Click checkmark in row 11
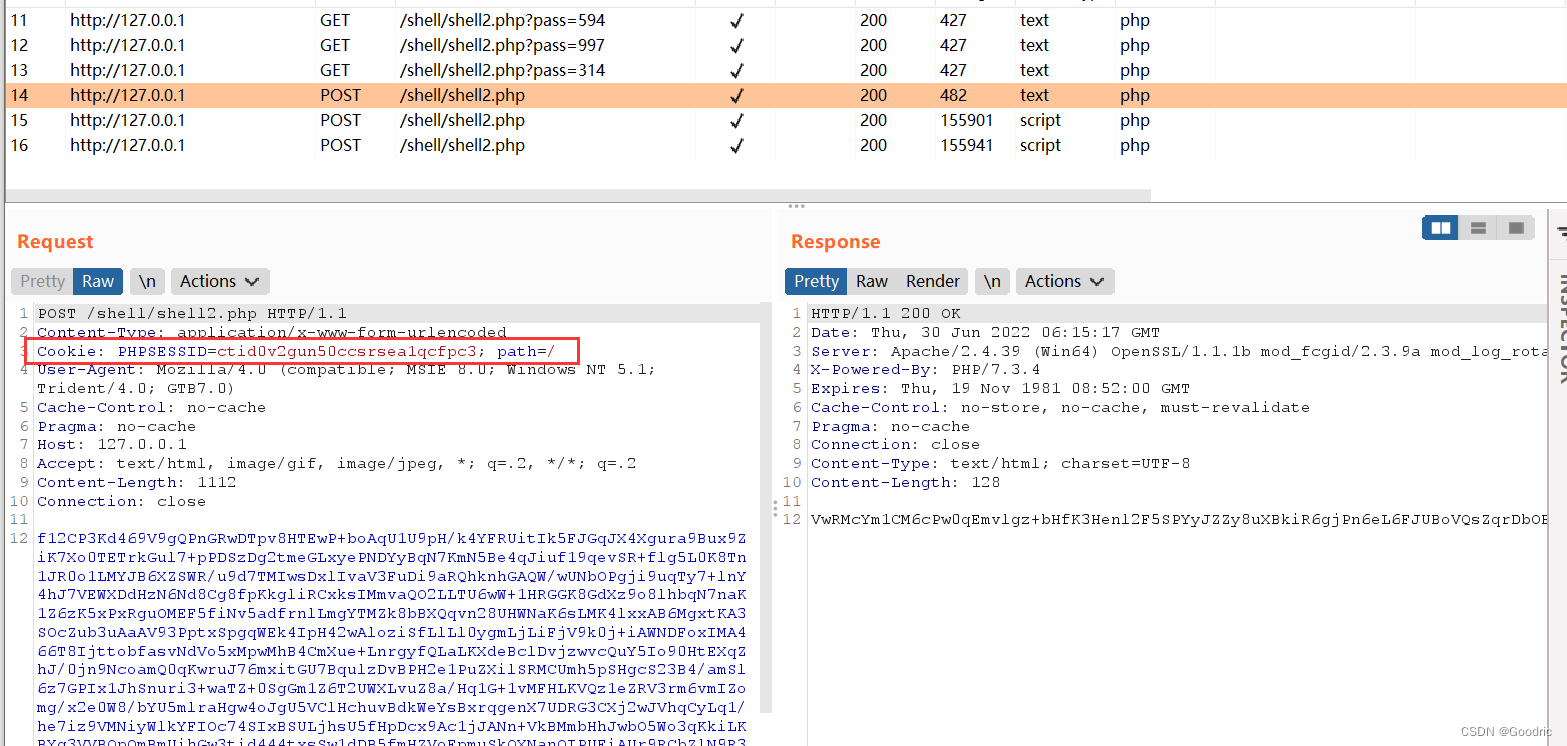Screen dimensions: 1567x746 tap(737, 20)
